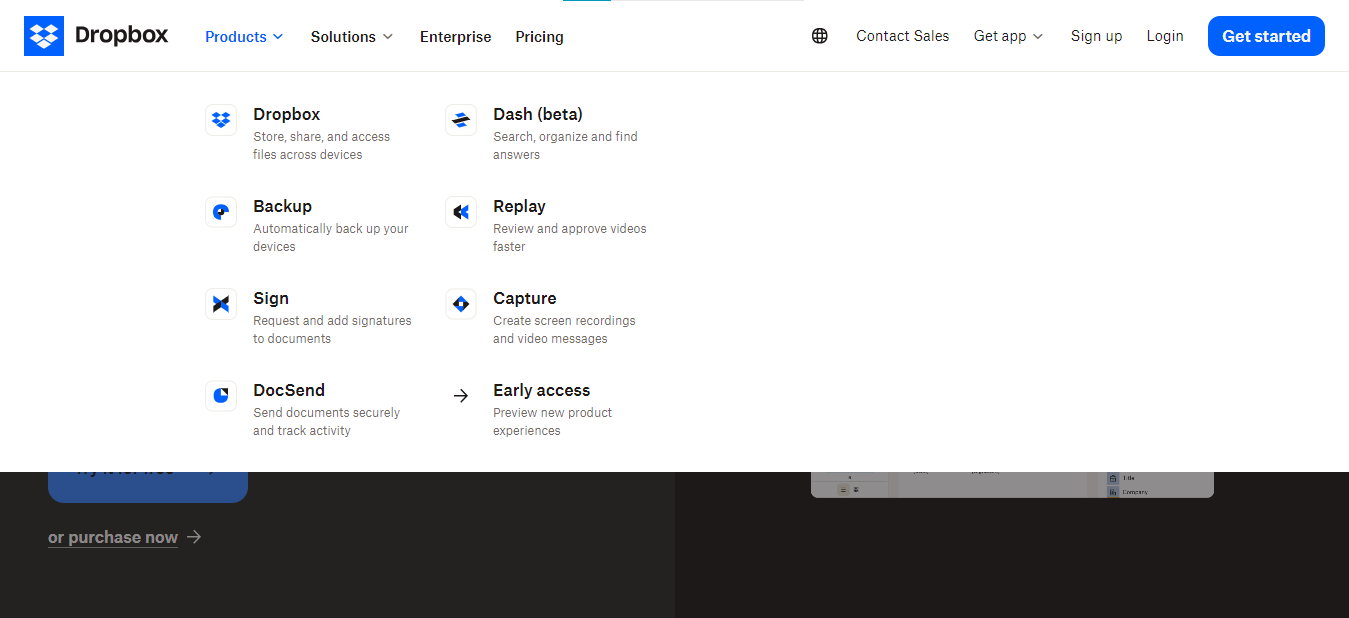Click the DocSend product icon
This screenshot has height=618, width=1349.
pos(221,396)
